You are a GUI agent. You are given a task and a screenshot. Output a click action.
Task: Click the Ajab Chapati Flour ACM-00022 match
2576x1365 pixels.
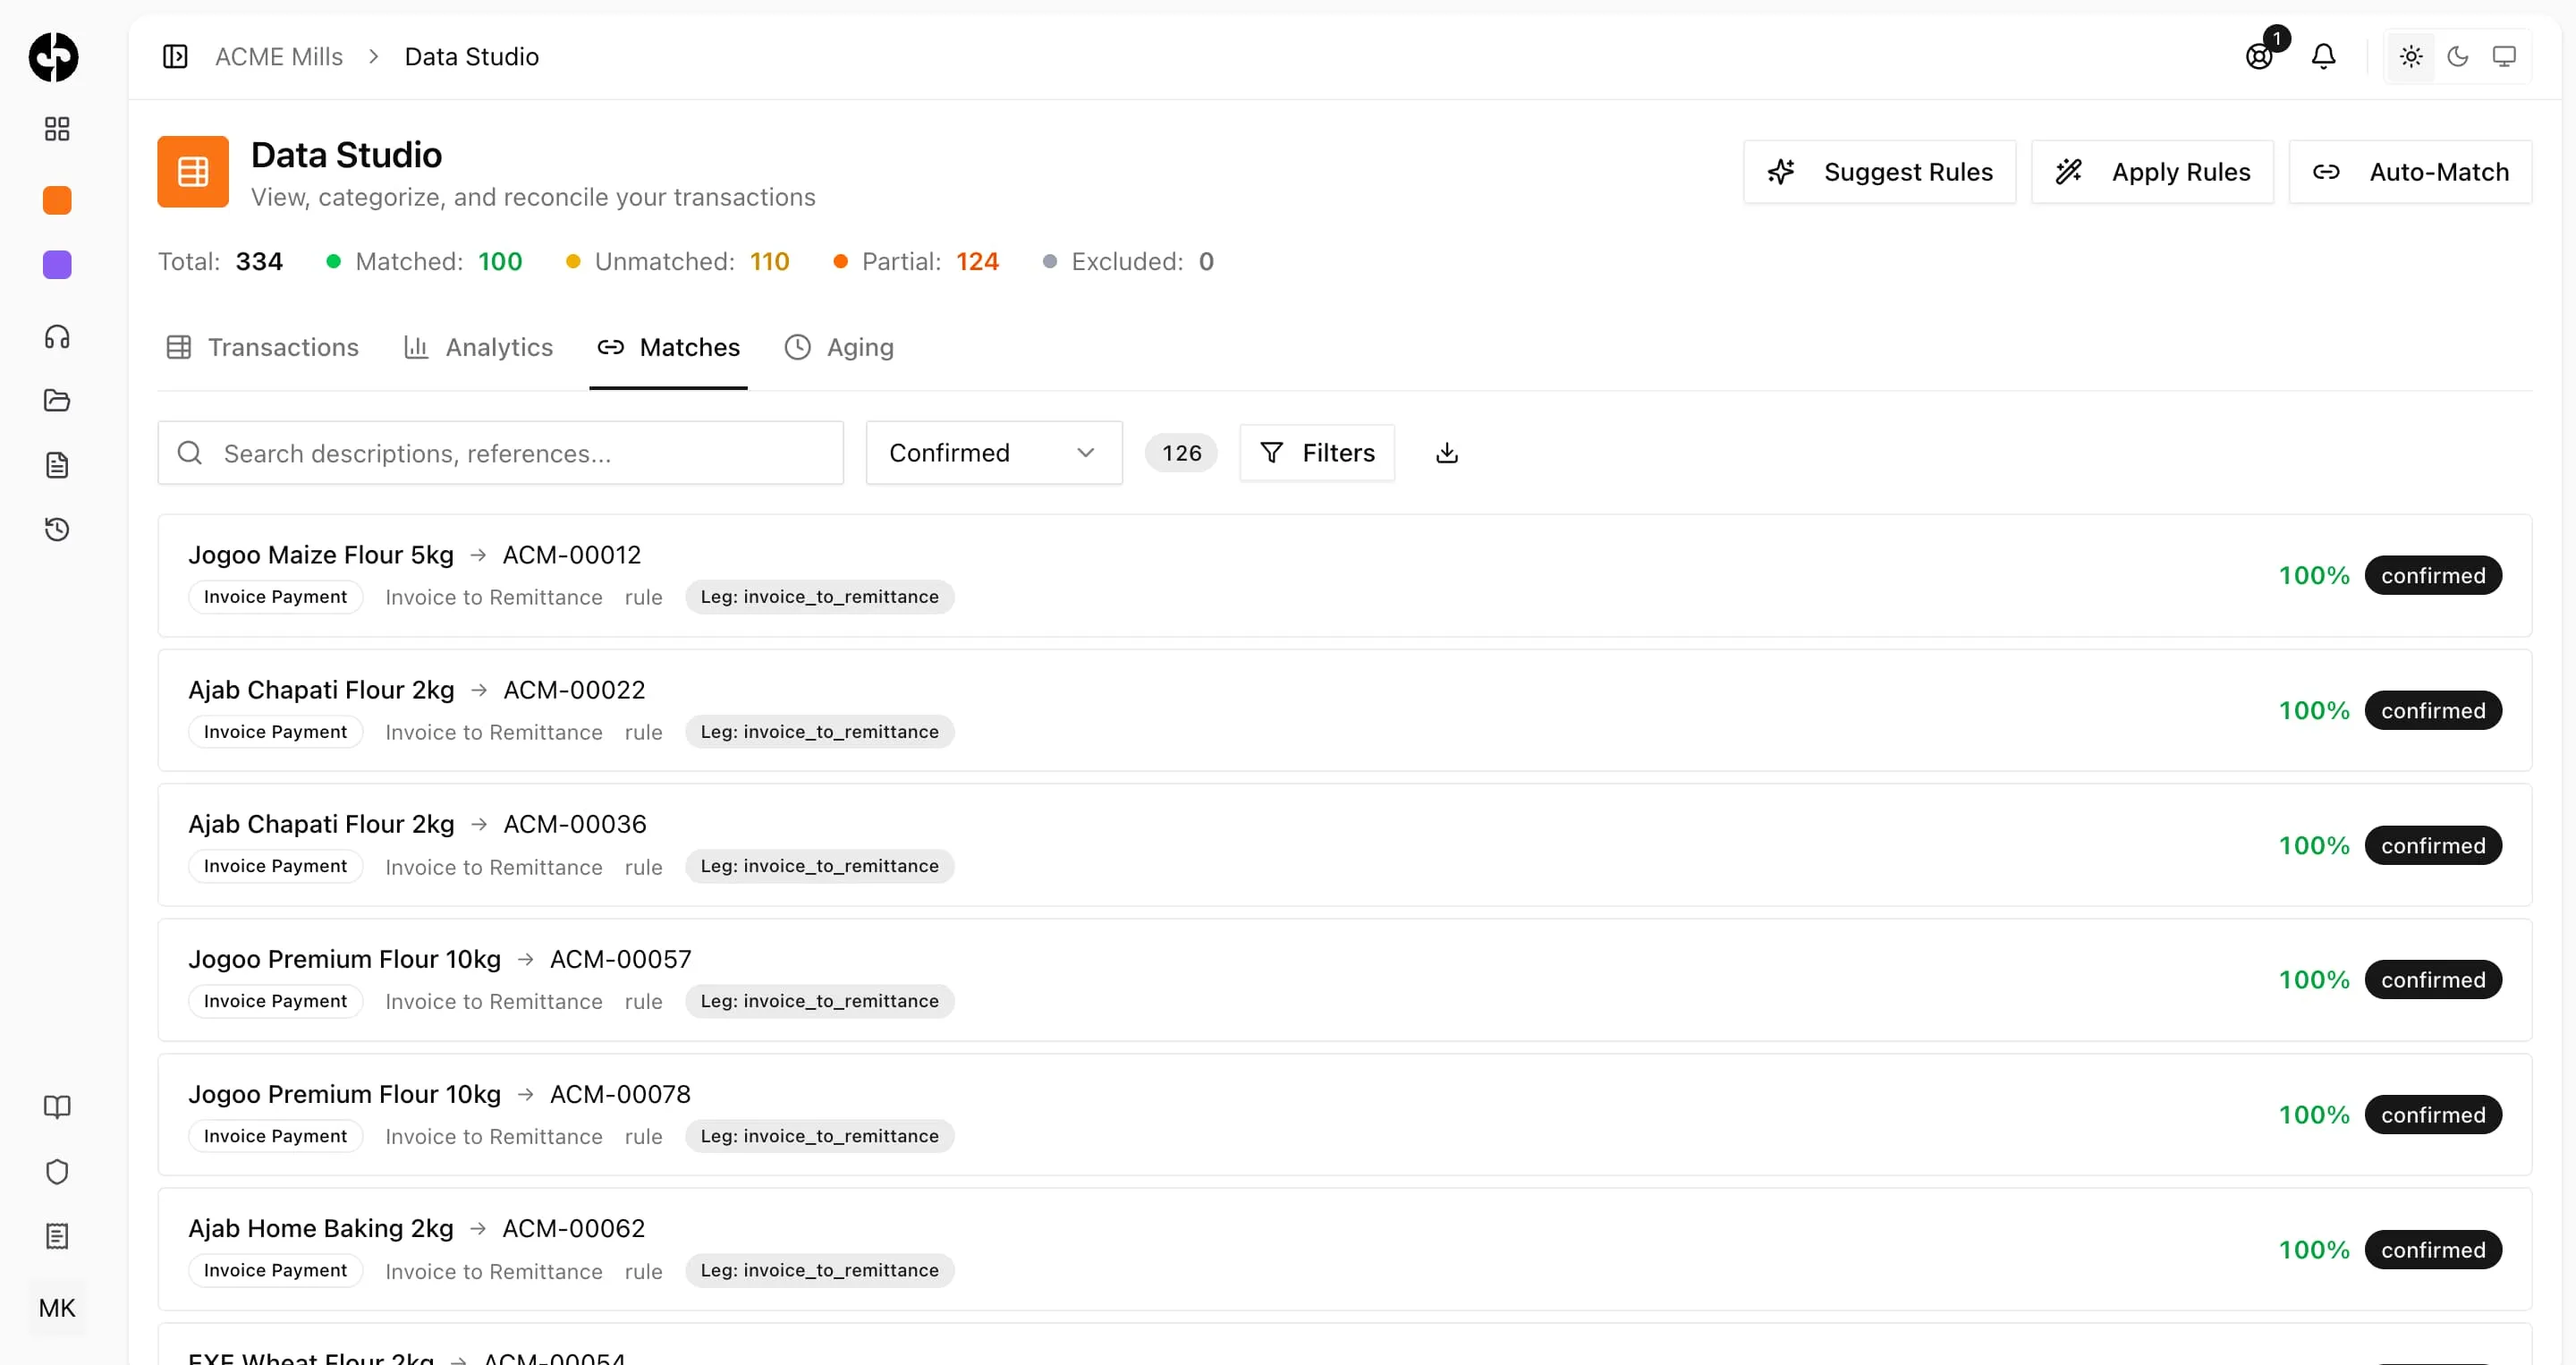point(1345,710)
